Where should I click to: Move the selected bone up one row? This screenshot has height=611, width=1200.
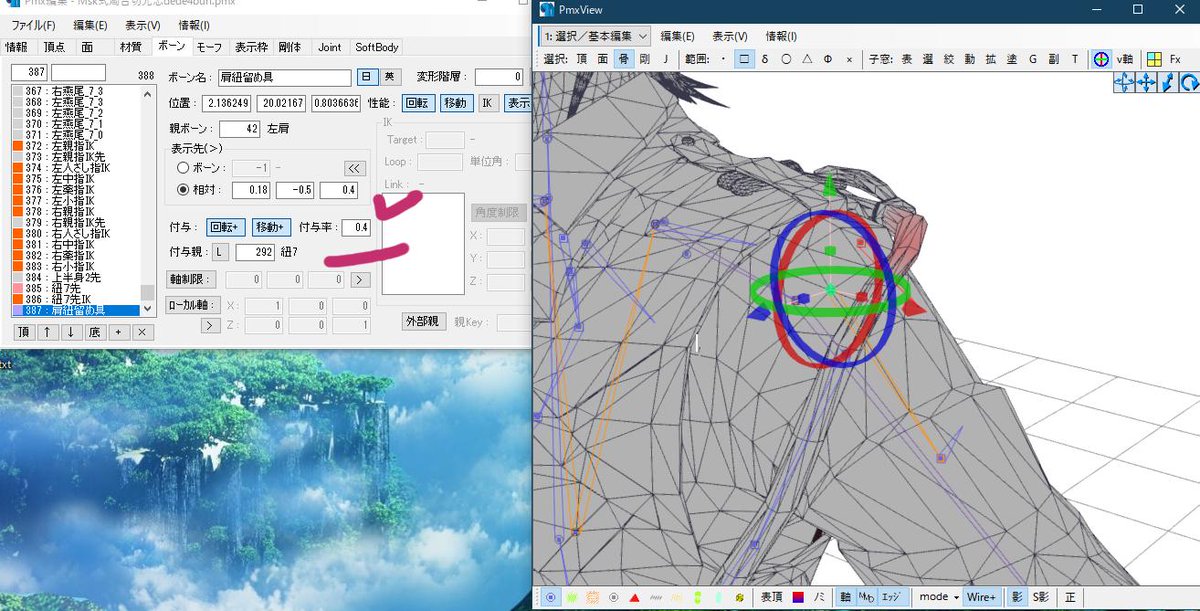coord(46,332)
